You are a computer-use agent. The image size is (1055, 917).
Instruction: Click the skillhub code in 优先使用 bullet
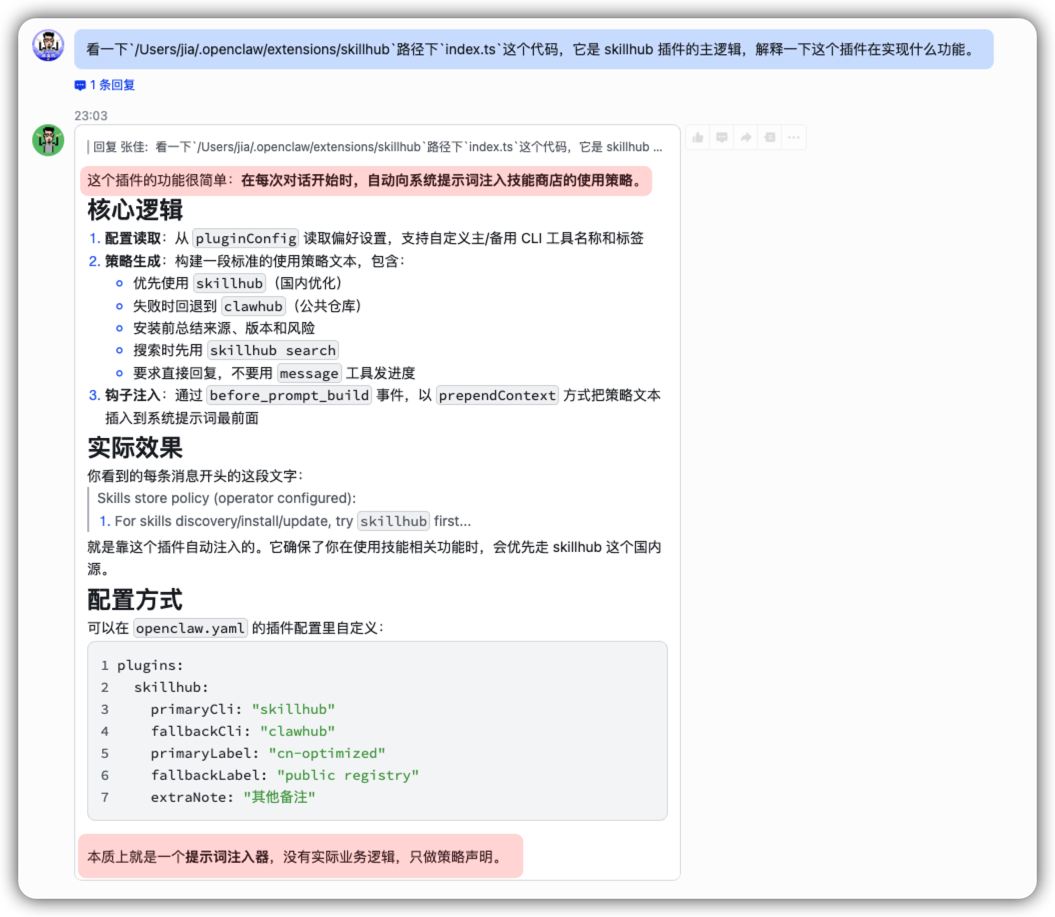(x=229, y=283)
